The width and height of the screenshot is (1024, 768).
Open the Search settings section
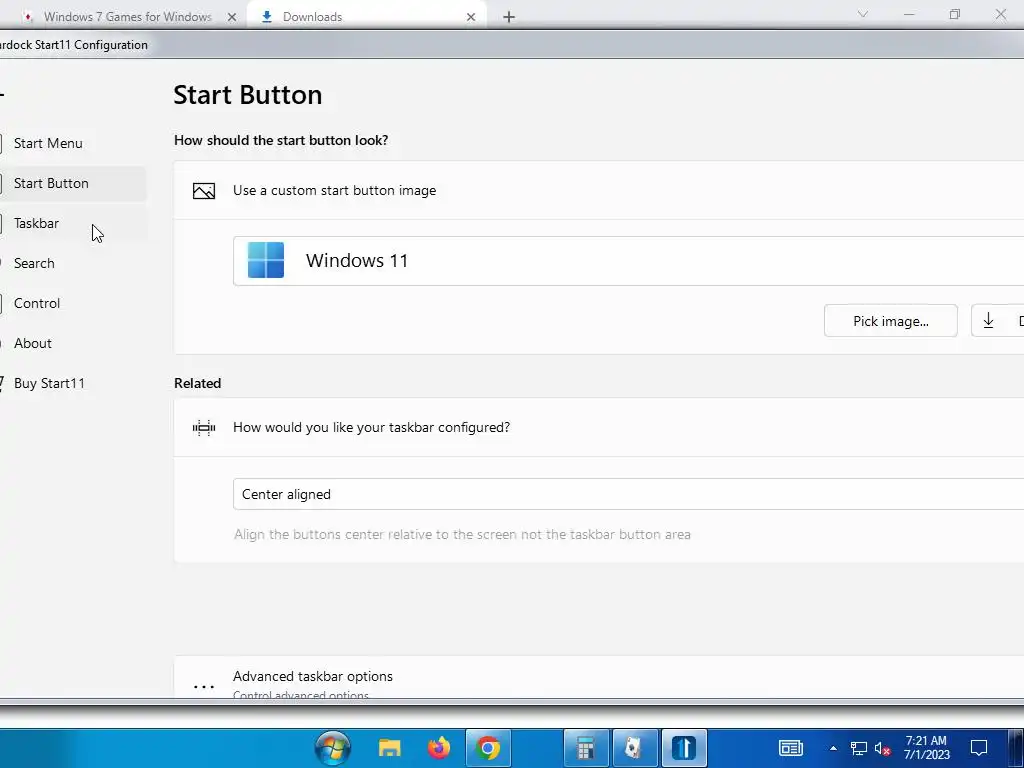point(34,263)
